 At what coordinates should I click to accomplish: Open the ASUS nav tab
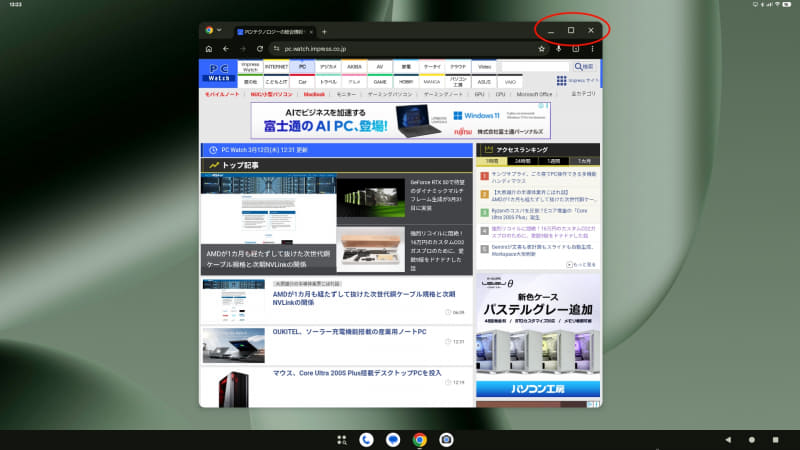pyautogui.click(x=484, y=82)
